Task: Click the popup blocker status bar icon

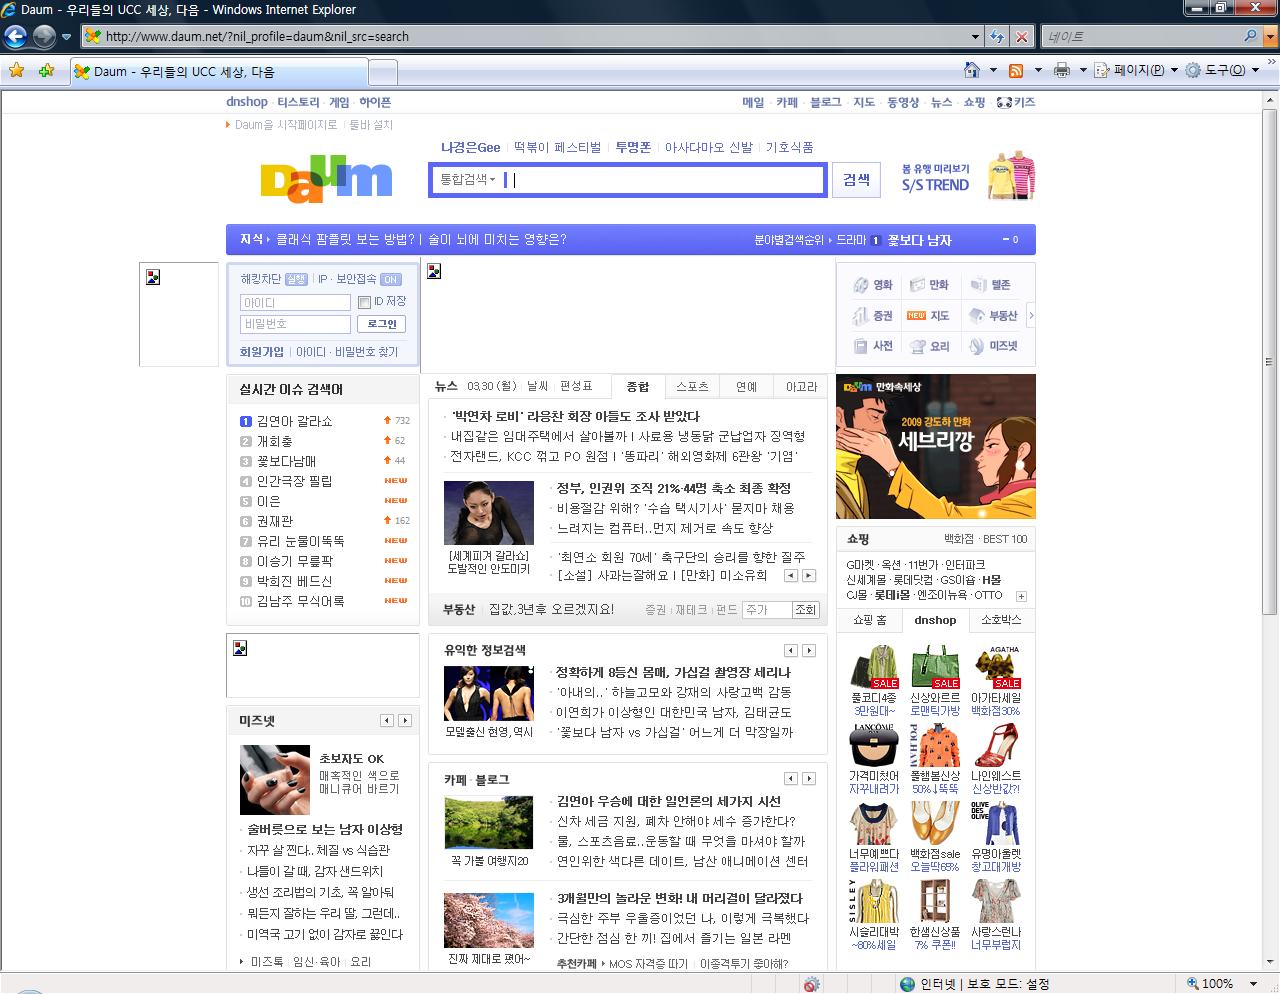Action: point(811,984)
